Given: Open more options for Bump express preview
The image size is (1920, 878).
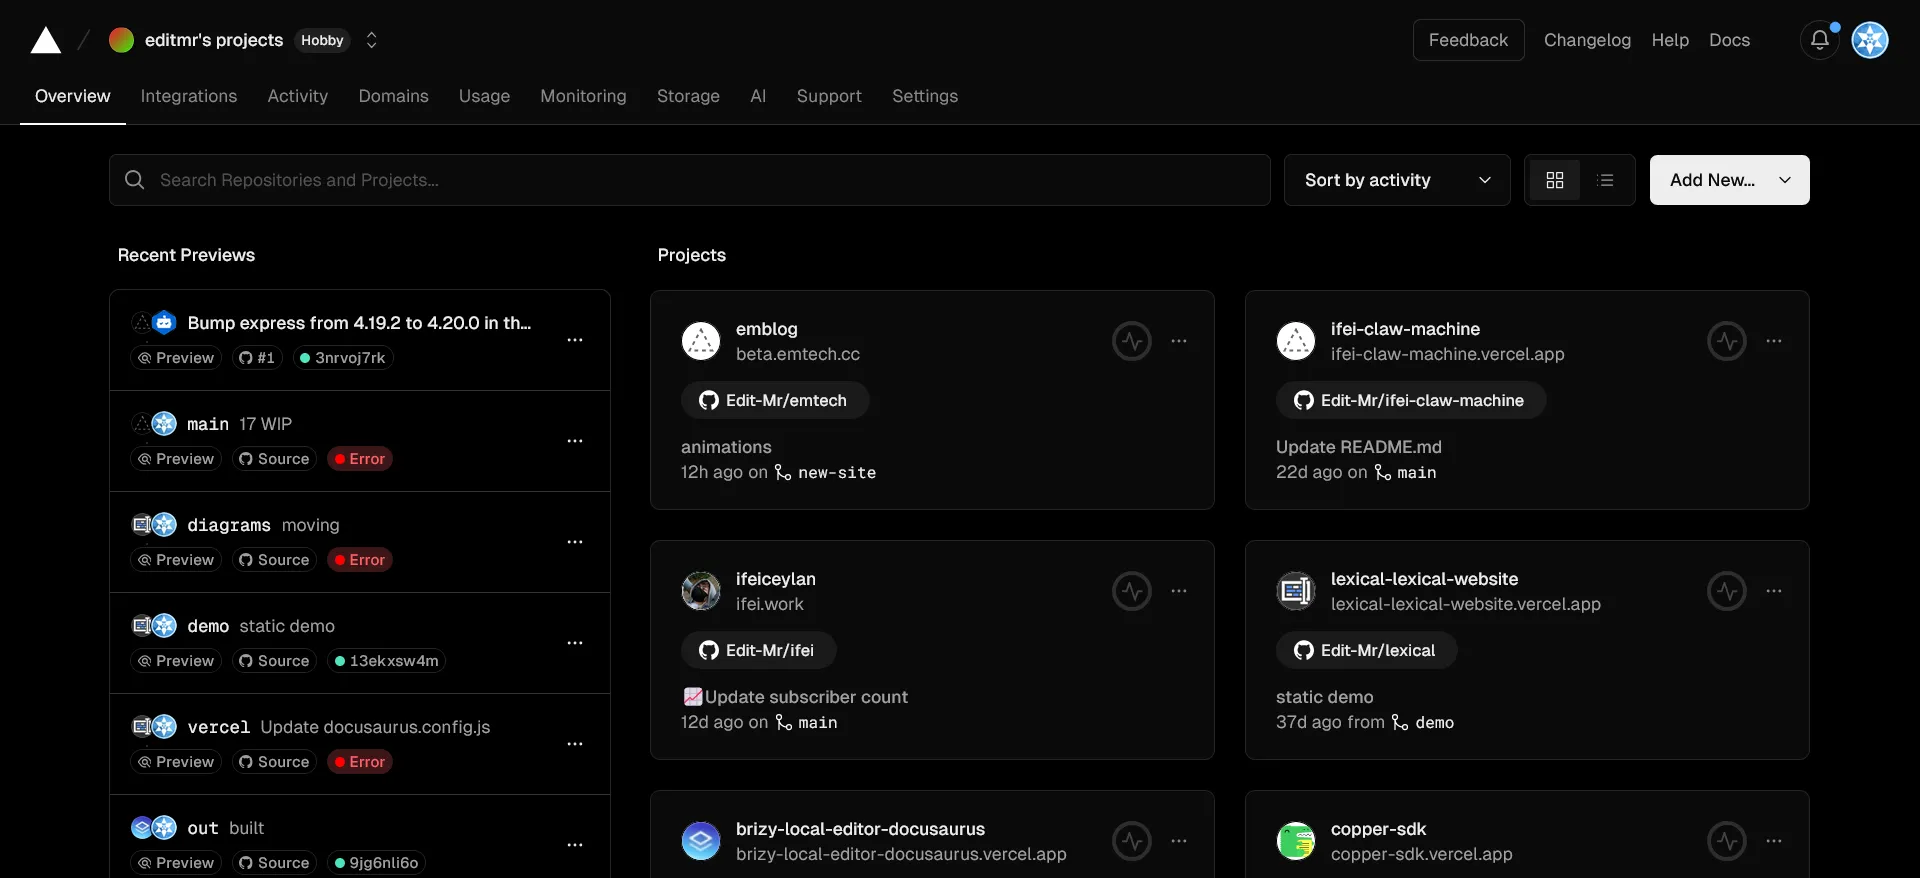Looking at the screenshot, I should (x=575, y=340).
